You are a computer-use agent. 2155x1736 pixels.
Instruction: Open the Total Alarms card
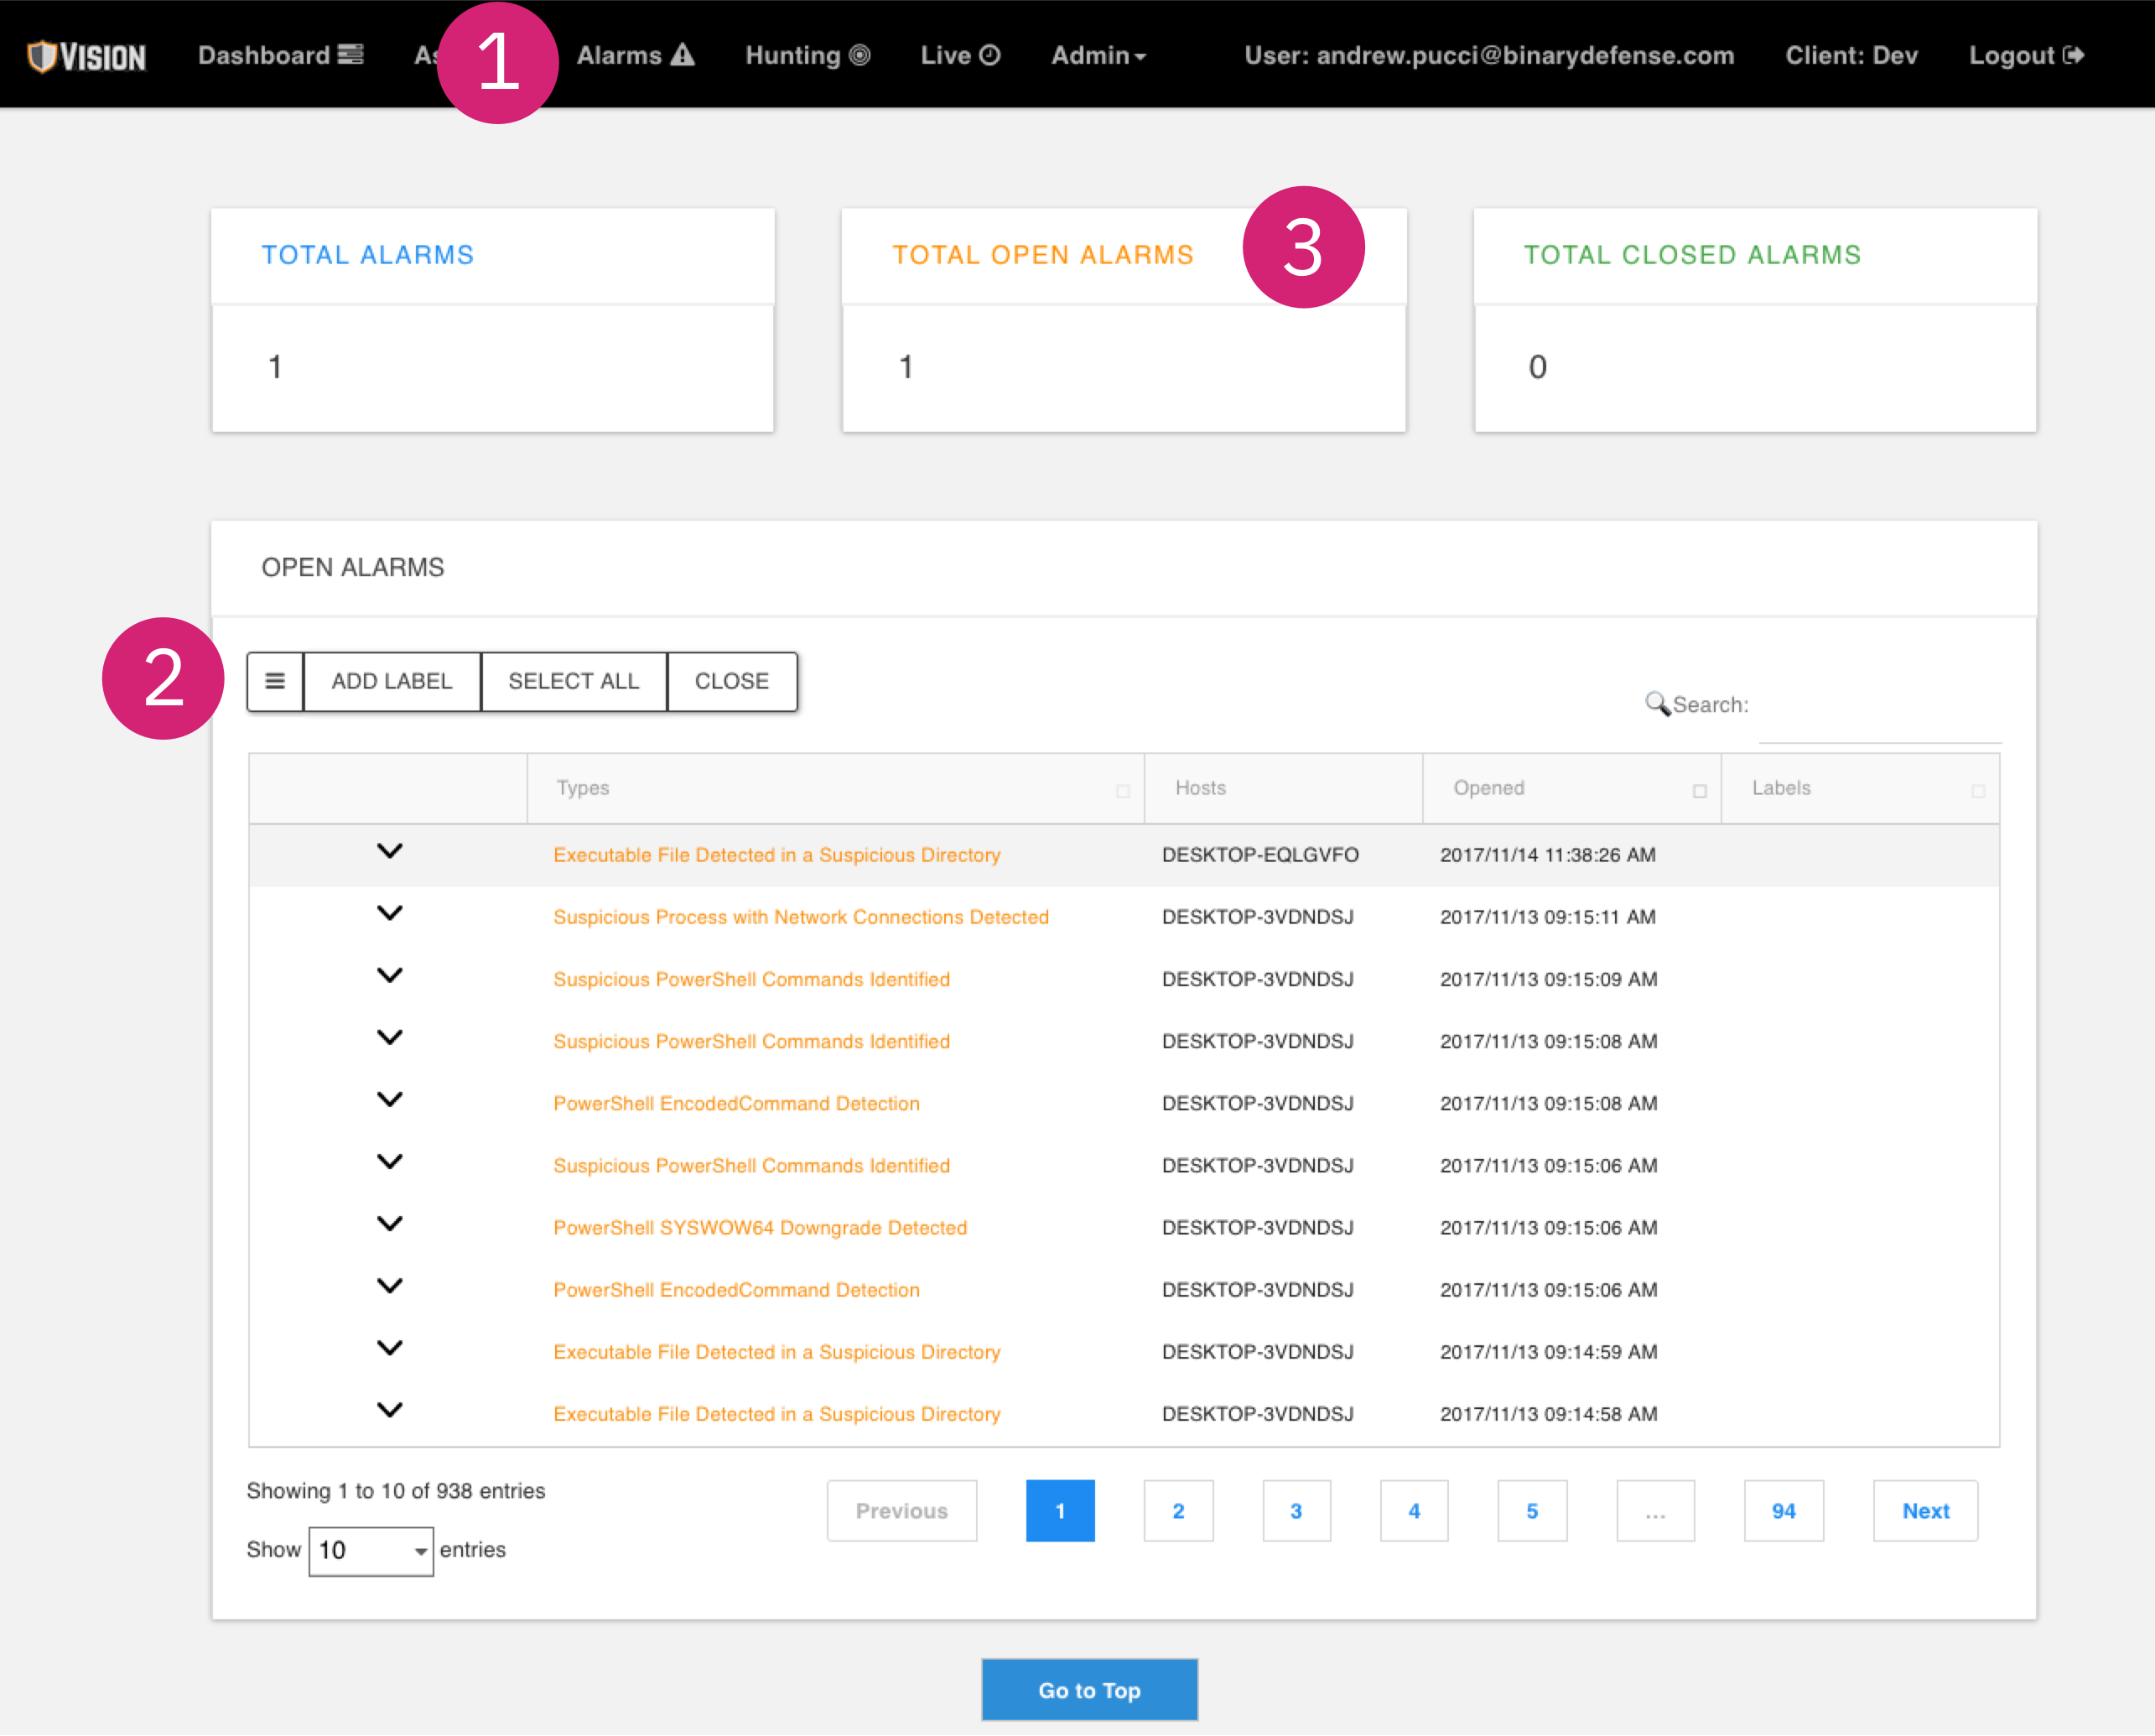493,320
